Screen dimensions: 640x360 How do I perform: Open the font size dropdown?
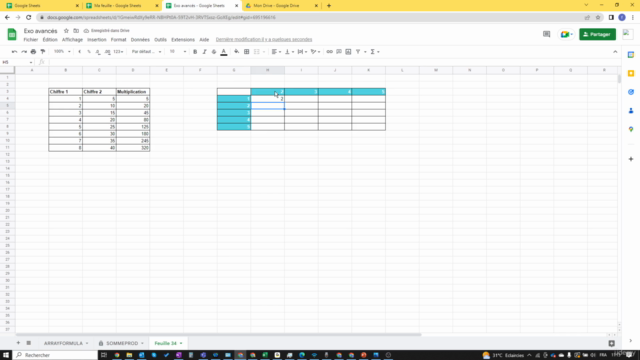tap(178, 52)
